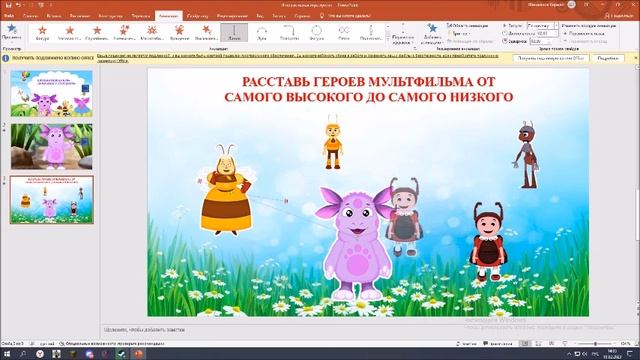Click the red slide title text
Screen dimensions: 640x360
coord(369,89)
